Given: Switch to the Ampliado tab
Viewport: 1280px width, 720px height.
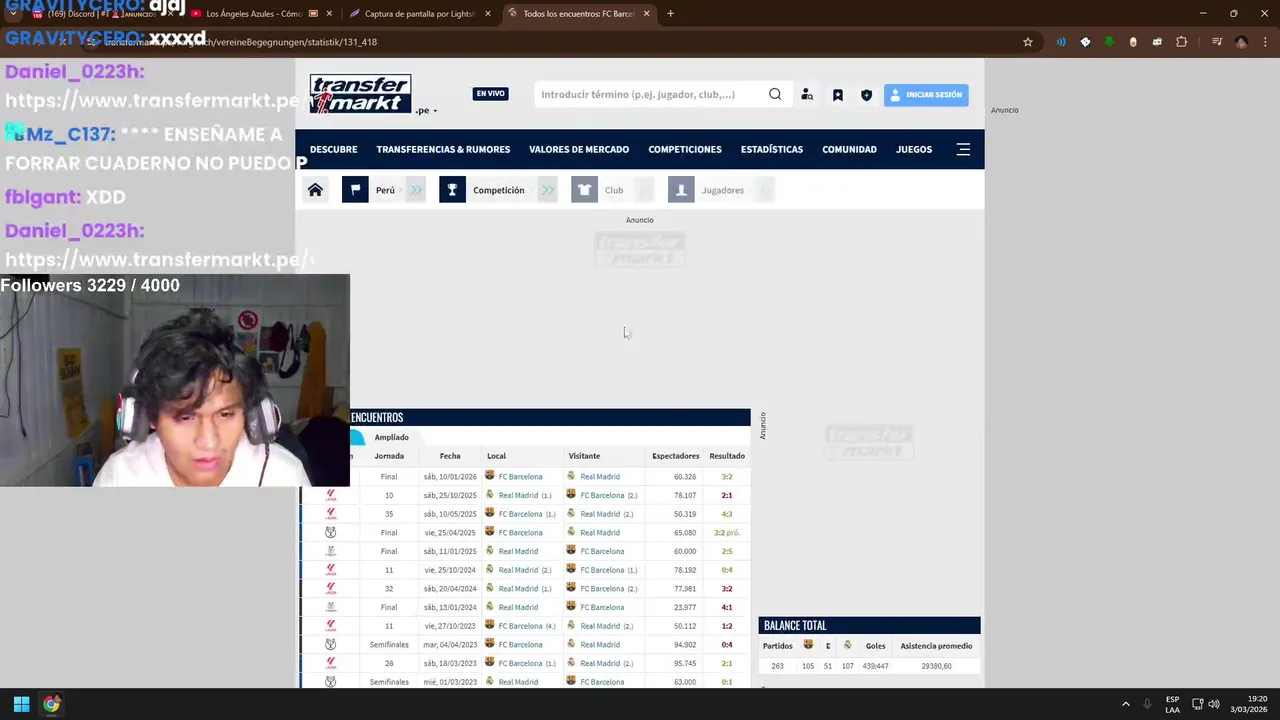Looking at the screenshot, I should [391, 437].
